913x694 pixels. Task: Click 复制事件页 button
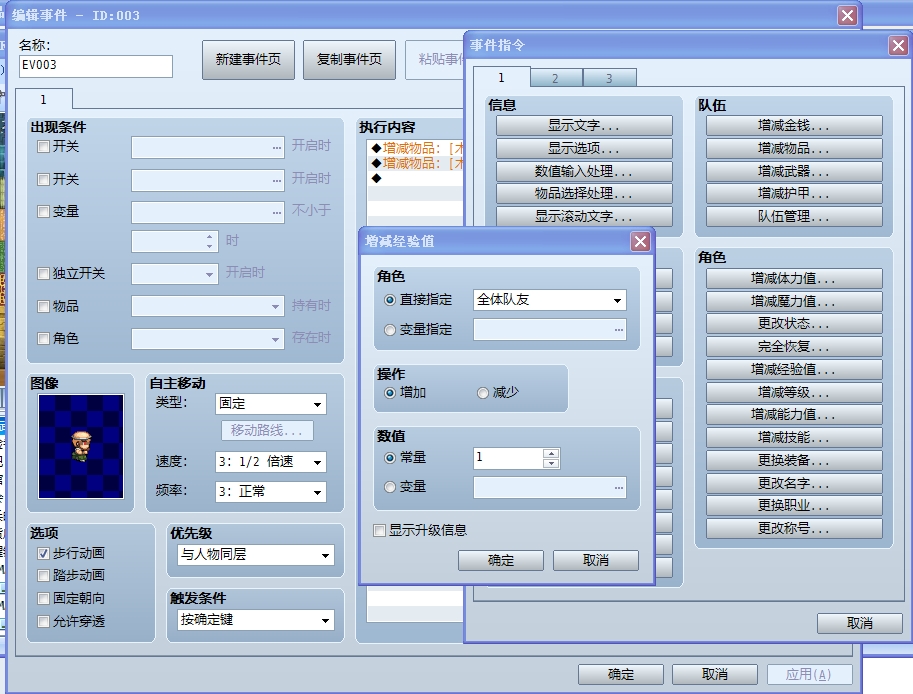[x=349, y=59]
